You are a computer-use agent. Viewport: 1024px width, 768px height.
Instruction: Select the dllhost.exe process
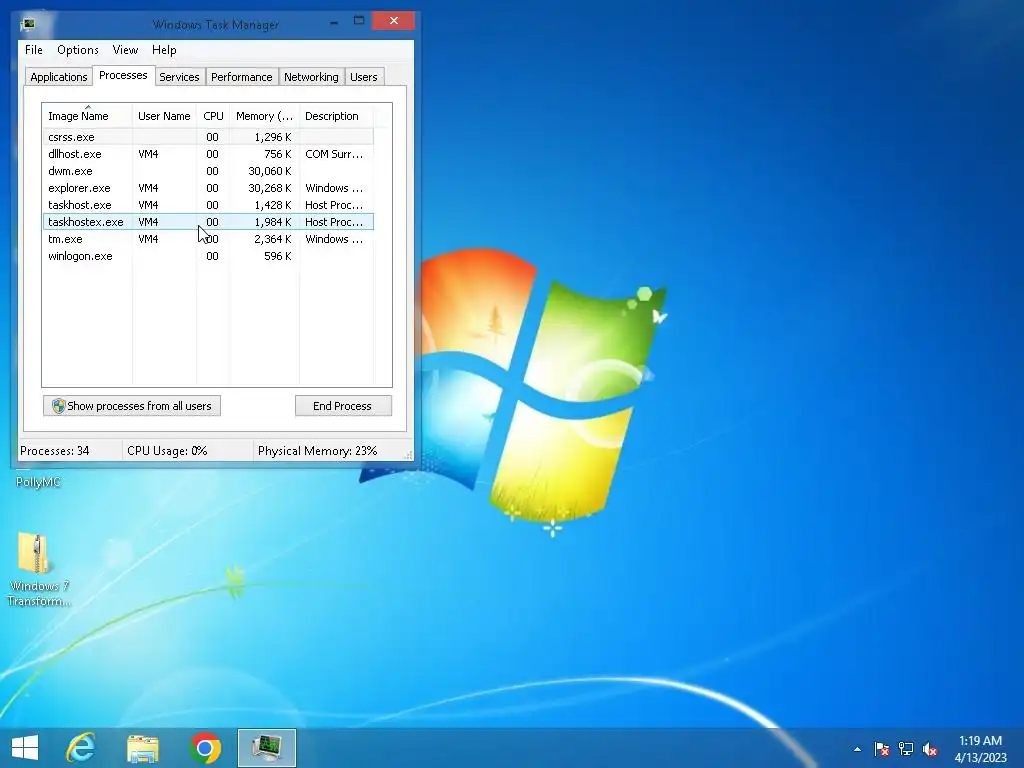(208, 154)
